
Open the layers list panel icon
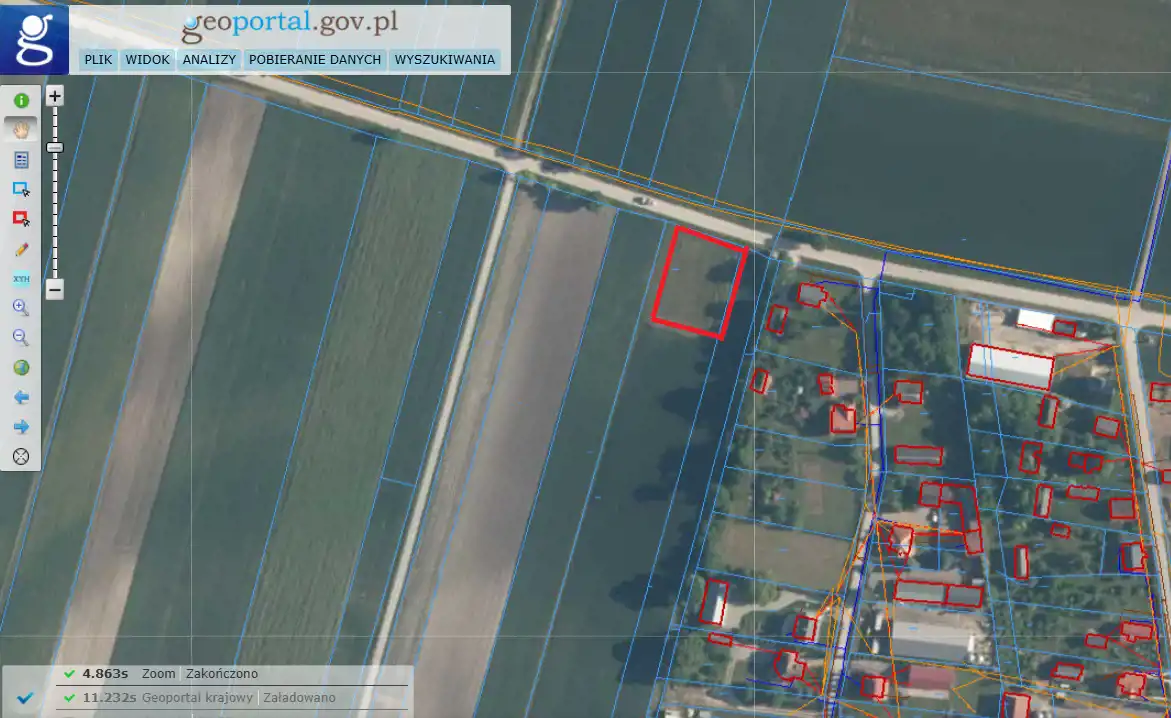[21, 160]
